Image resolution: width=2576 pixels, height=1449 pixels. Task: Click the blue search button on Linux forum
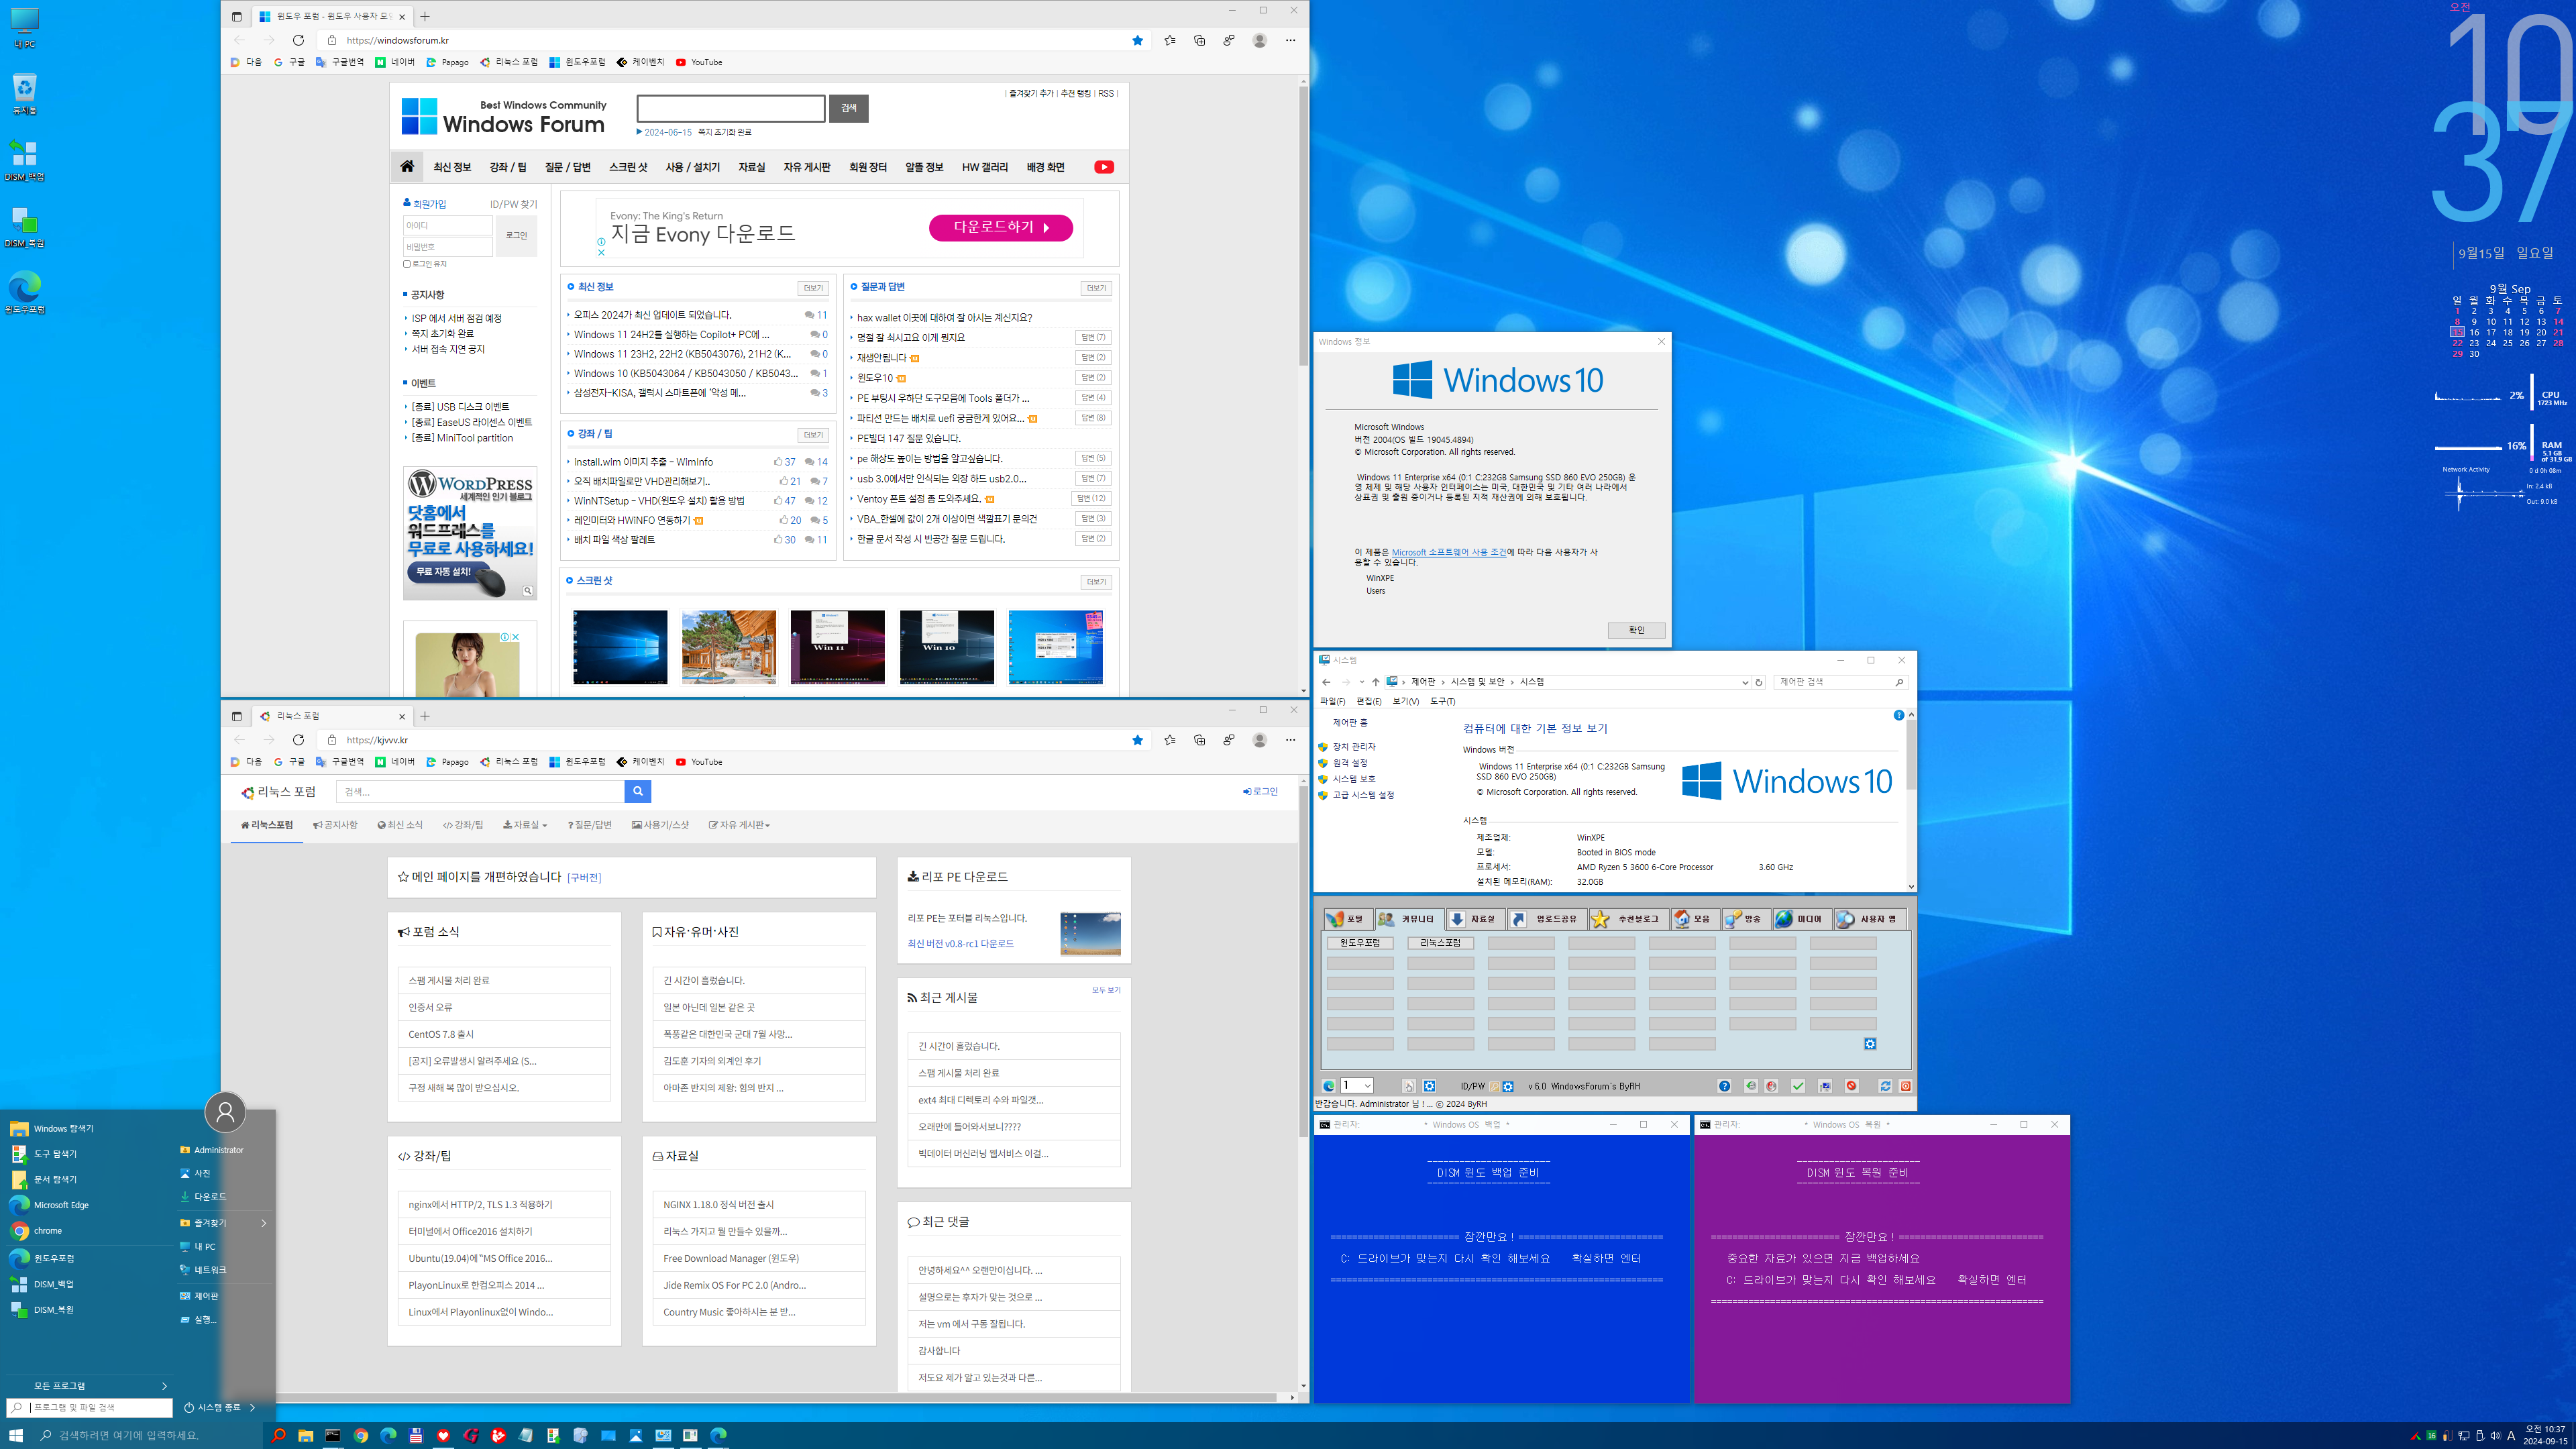(x=638, y=791)
